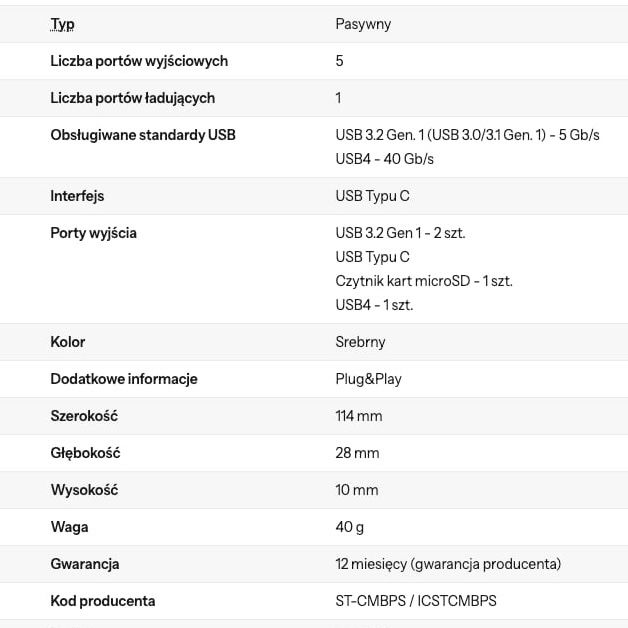Click the "Porty wyjścia" label
Screen dimensions: 628x628
coord(93,233)
